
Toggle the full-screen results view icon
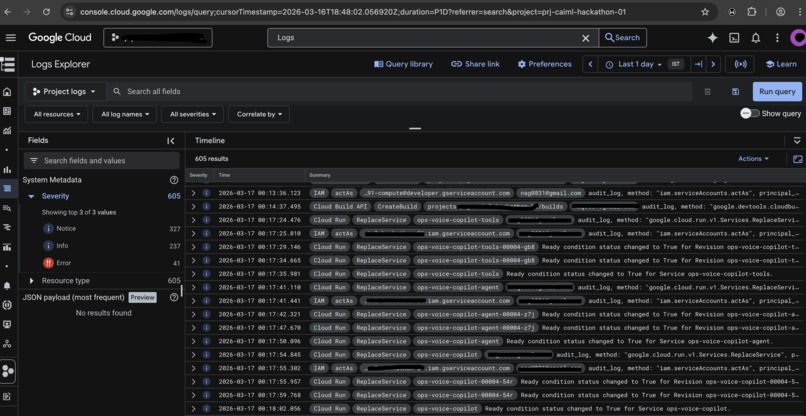click(797, 159)
